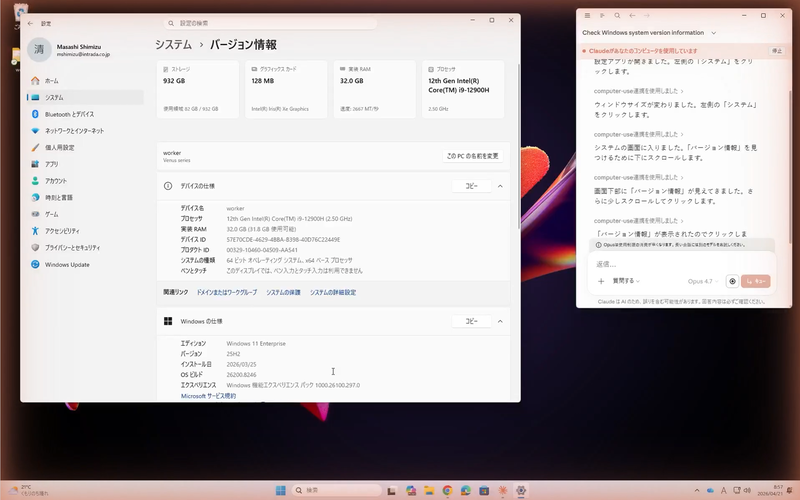This screenshot has width=800, height=500.
Task: Expand first computer-use step in chat
Action: click(x=638, y=91)
